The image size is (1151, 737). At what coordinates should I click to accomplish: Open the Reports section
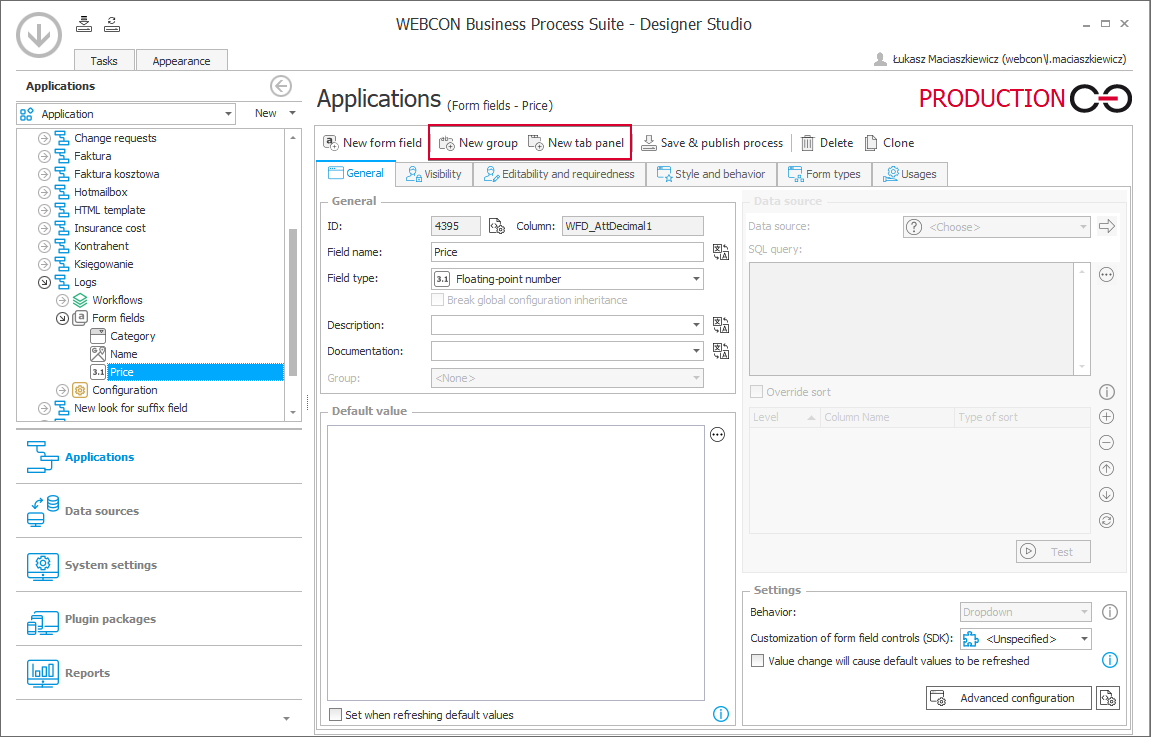tap(159, 673)
